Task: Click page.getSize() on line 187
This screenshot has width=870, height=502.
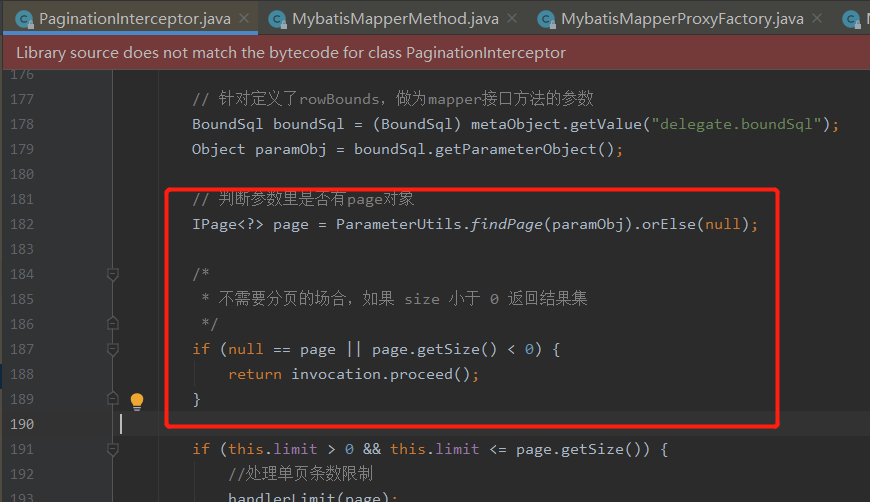Action: (x=434, y=349)
